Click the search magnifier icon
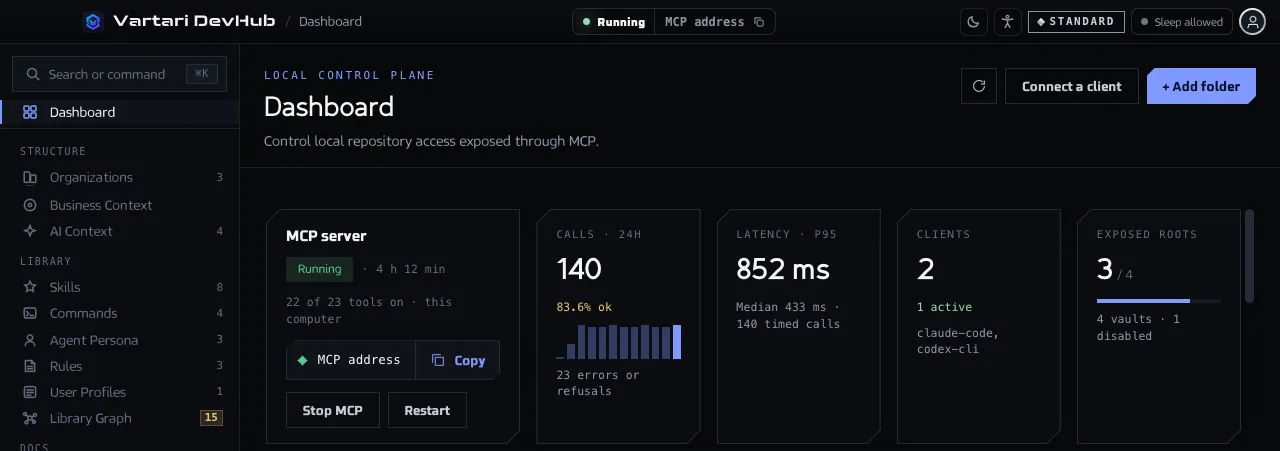The width and height of the screenshot is (1280, 451). [33, 74]
